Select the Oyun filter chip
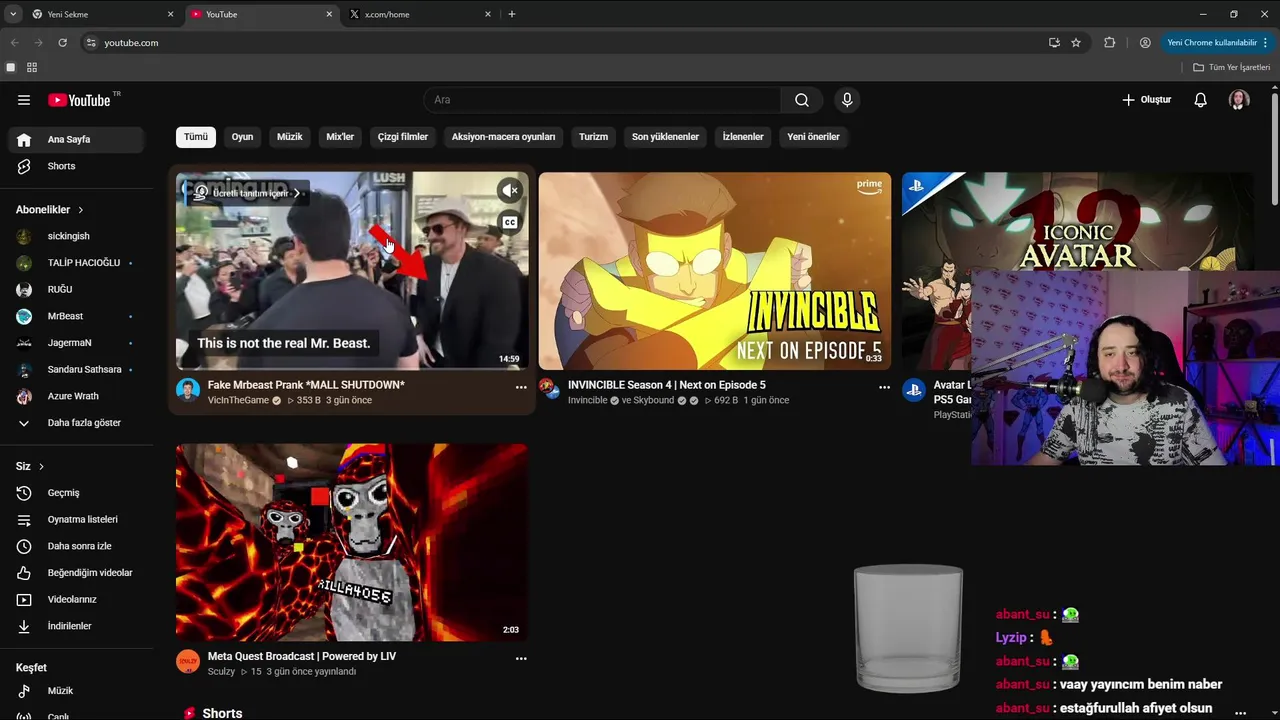Image resolution: width=1280 pixels, height=720 pixels. (x=243, y=137)
